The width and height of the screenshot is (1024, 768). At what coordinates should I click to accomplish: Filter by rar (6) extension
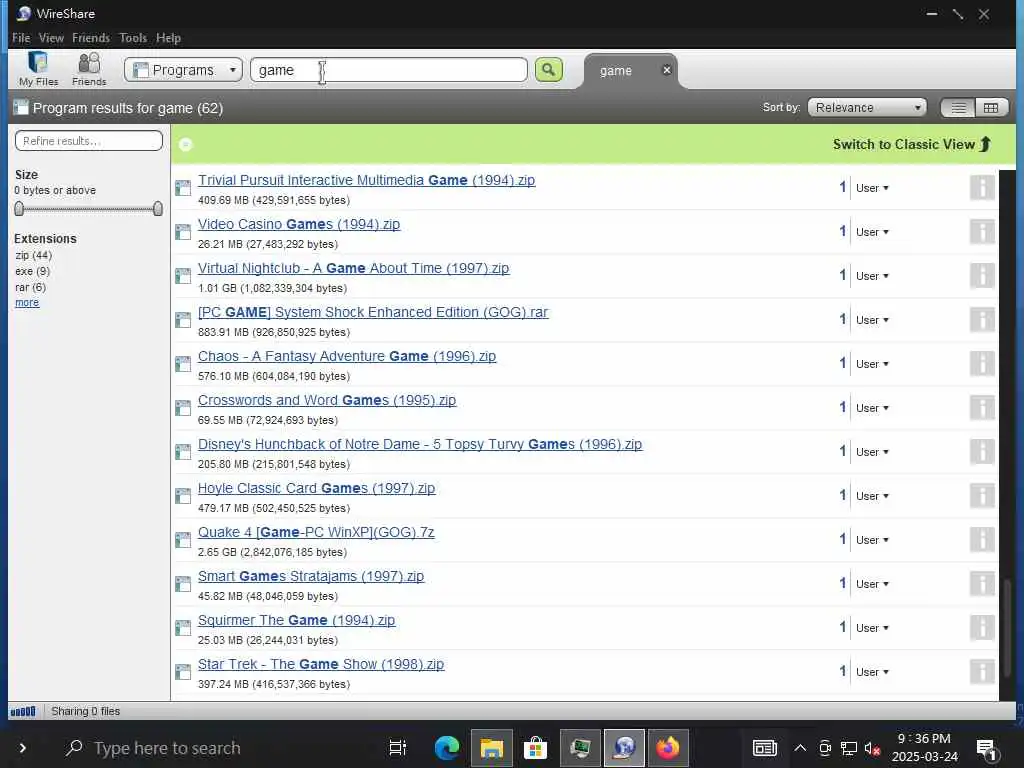tap(31, 287)
